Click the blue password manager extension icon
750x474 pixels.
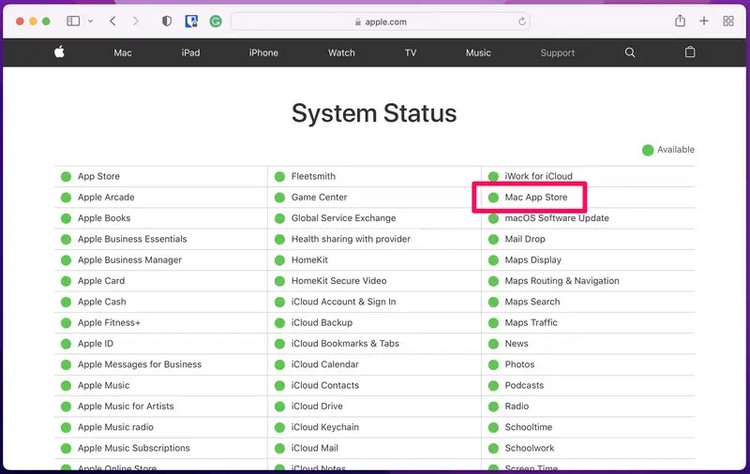(191, 21)
